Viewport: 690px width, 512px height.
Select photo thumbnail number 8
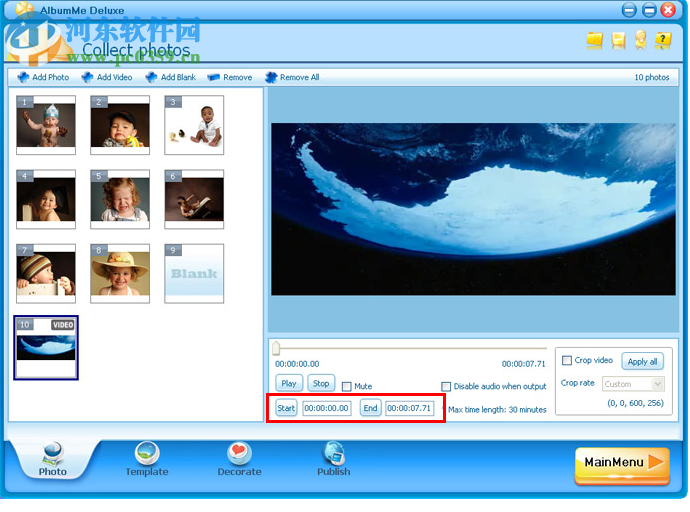click(120, 274)
